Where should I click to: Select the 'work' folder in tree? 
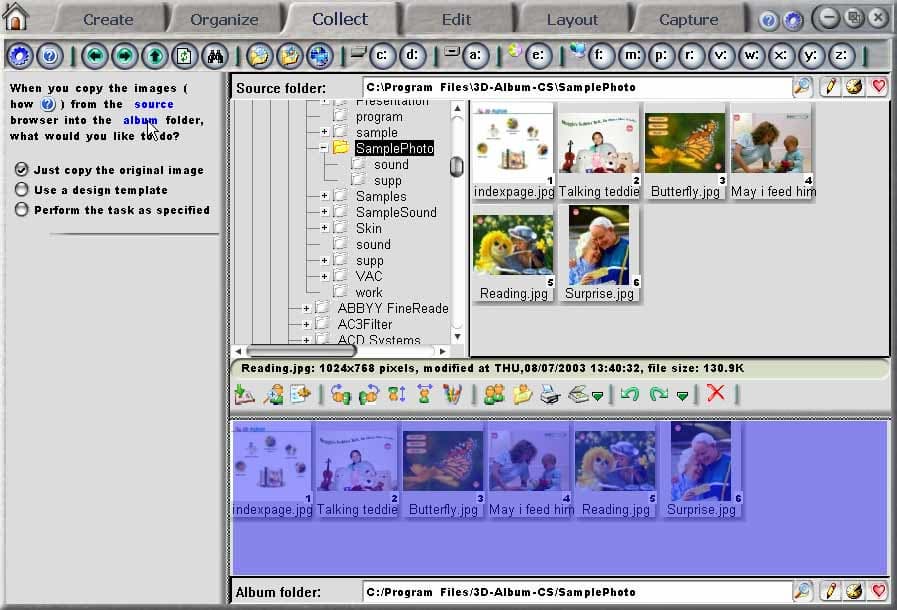coord(369,292)
